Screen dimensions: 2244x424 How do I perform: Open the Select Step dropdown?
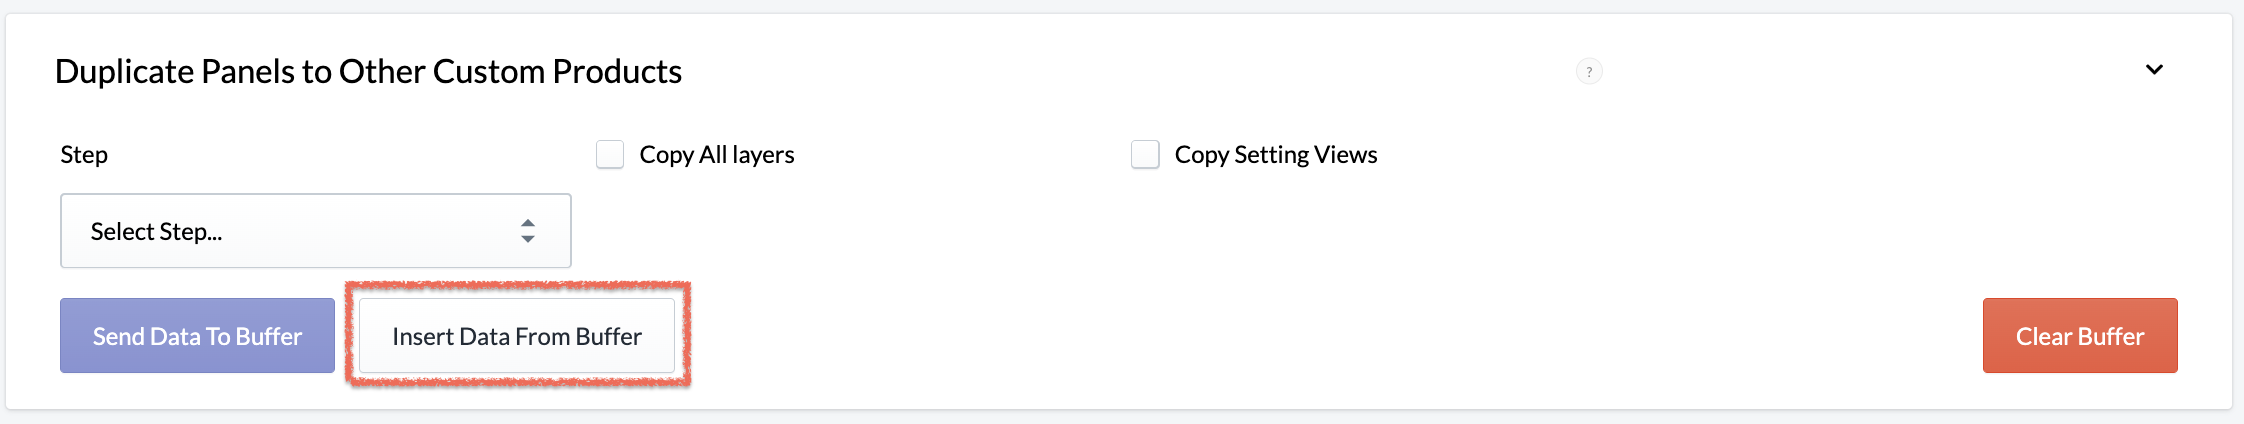point(316,231)
